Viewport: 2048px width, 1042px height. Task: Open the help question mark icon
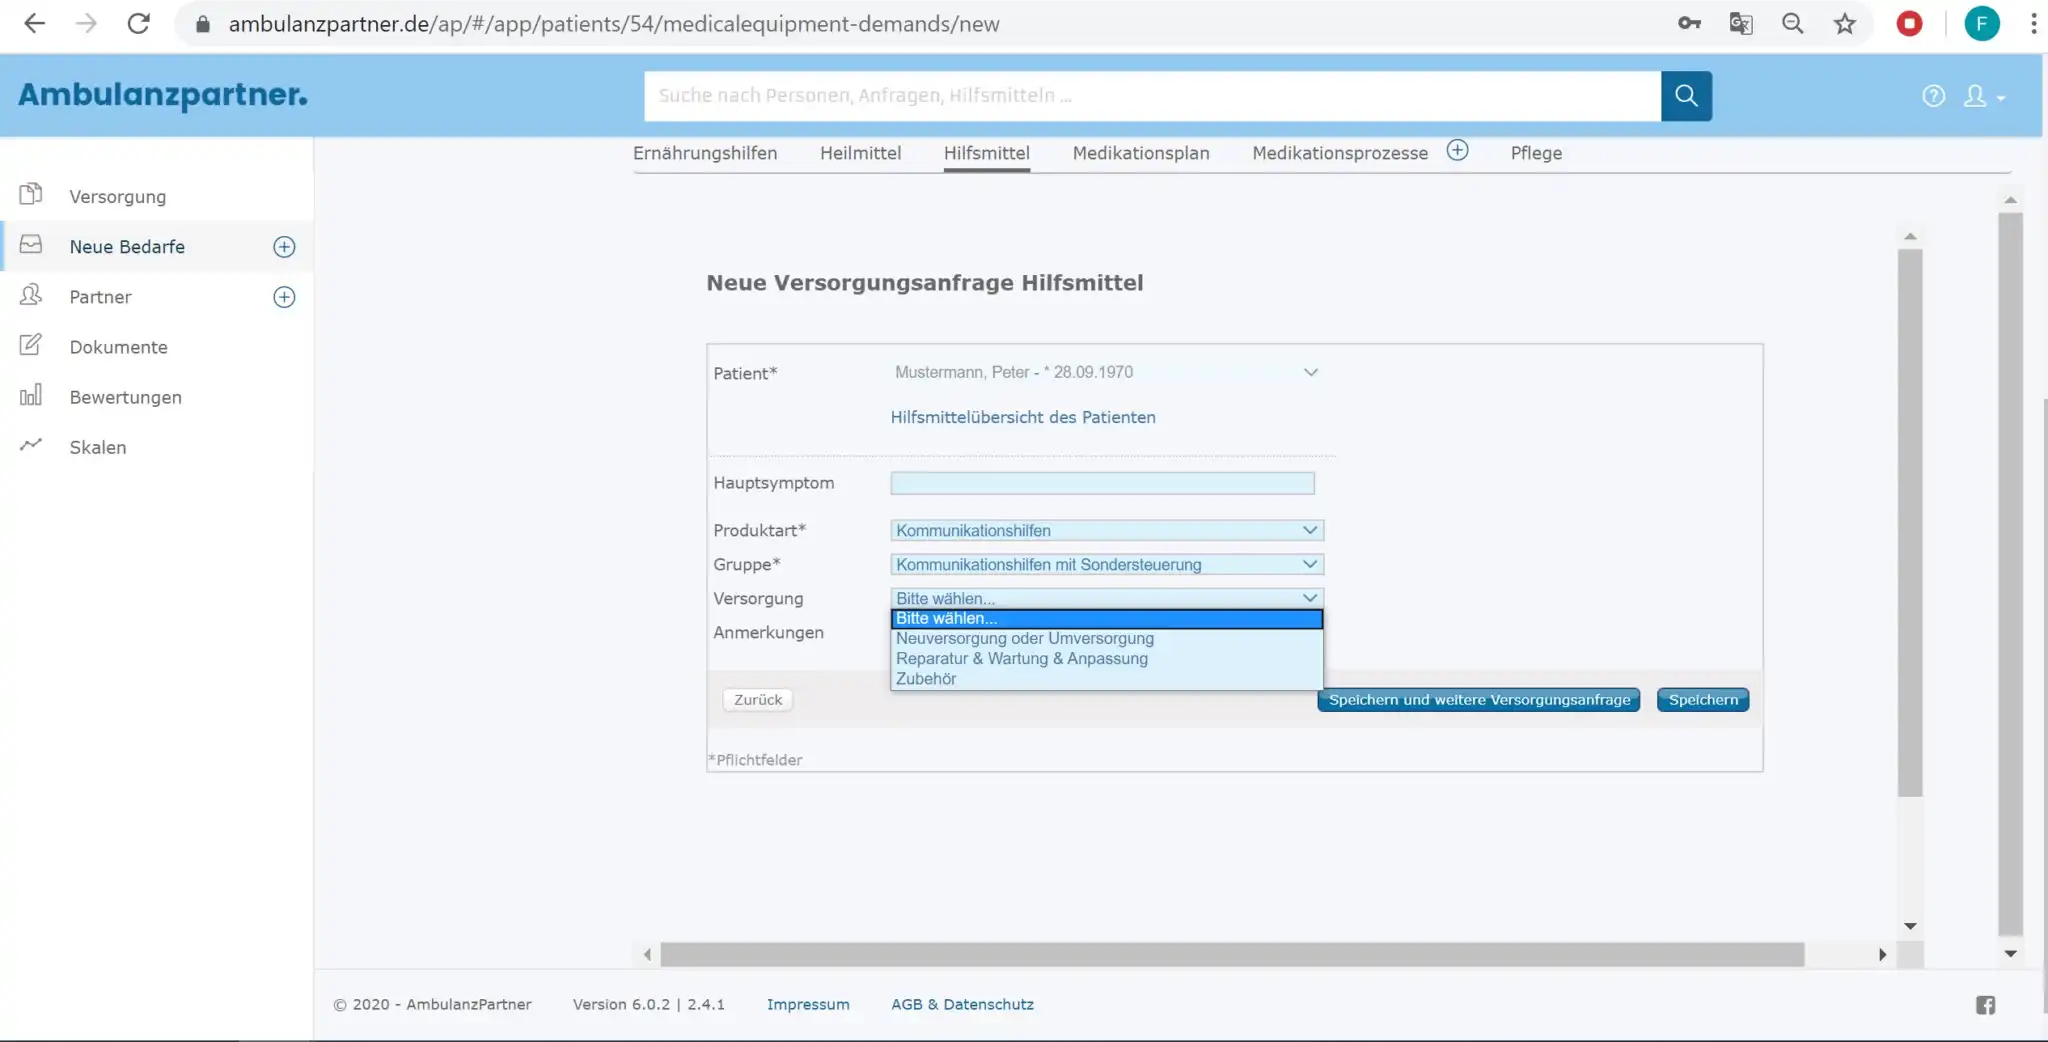pyautogui.click(x=1934, y=96)
